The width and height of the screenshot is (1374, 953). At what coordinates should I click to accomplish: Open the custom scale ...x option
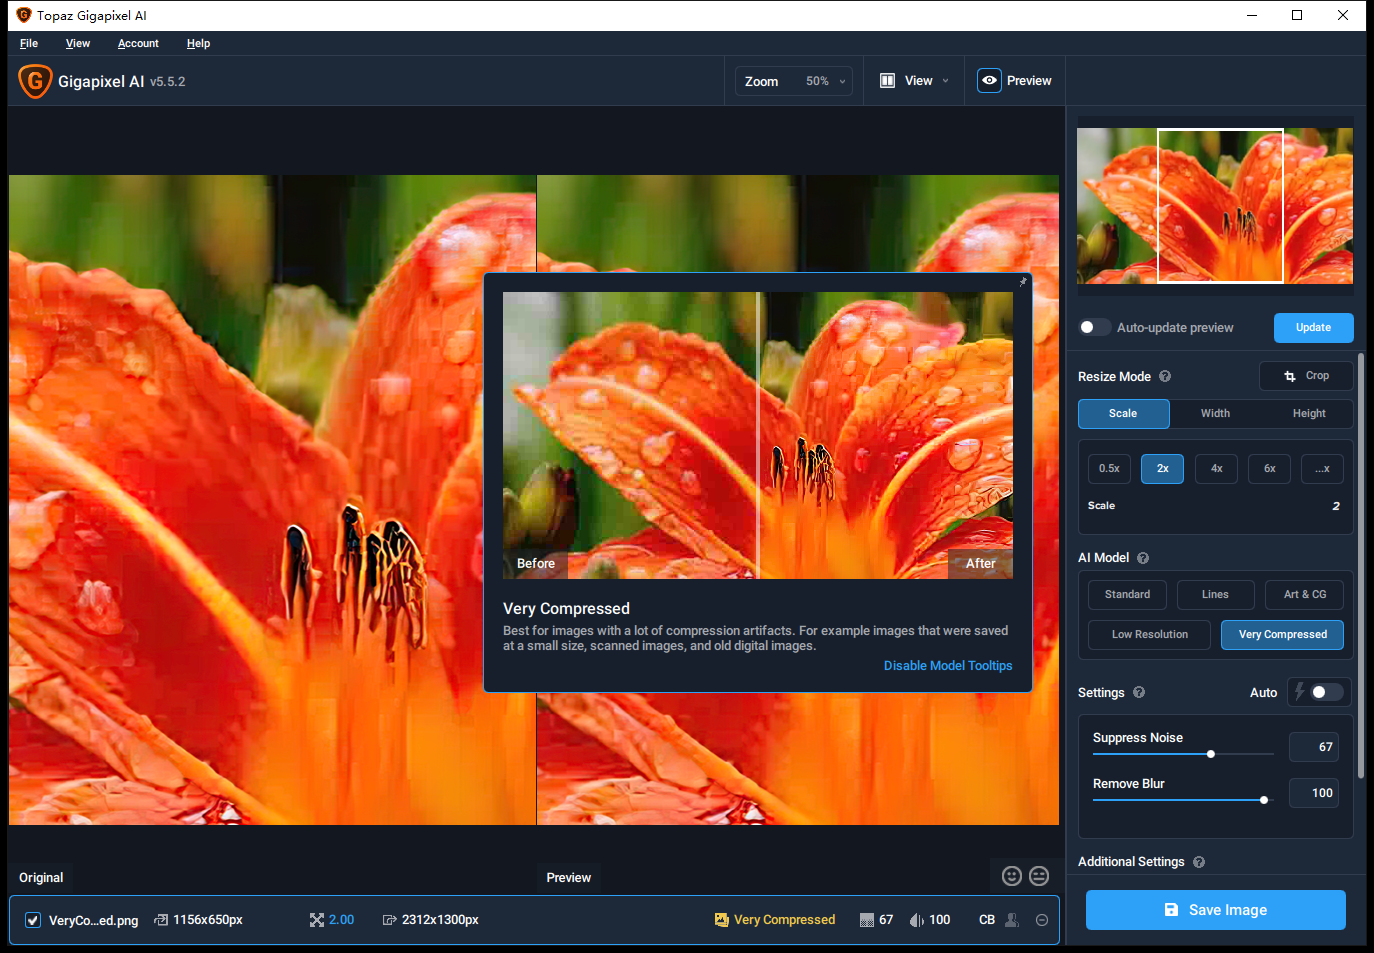[x=1321, y=469]
